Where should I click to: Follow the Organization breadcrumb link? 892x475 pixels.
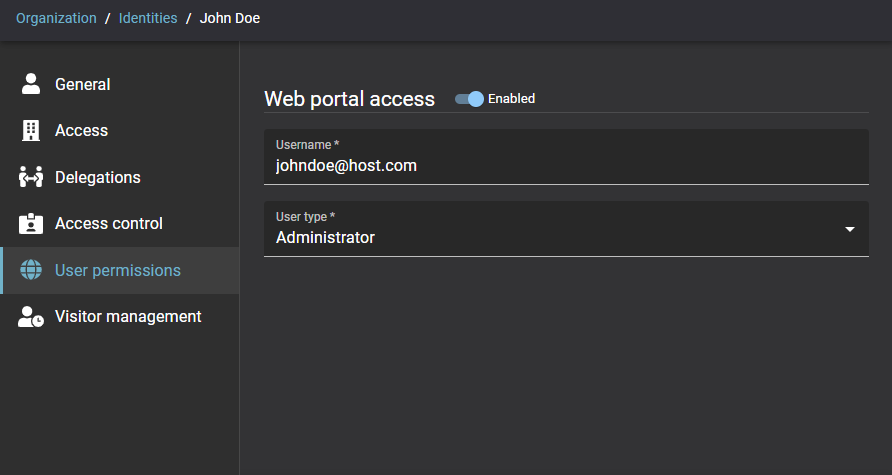pos(56,18)
